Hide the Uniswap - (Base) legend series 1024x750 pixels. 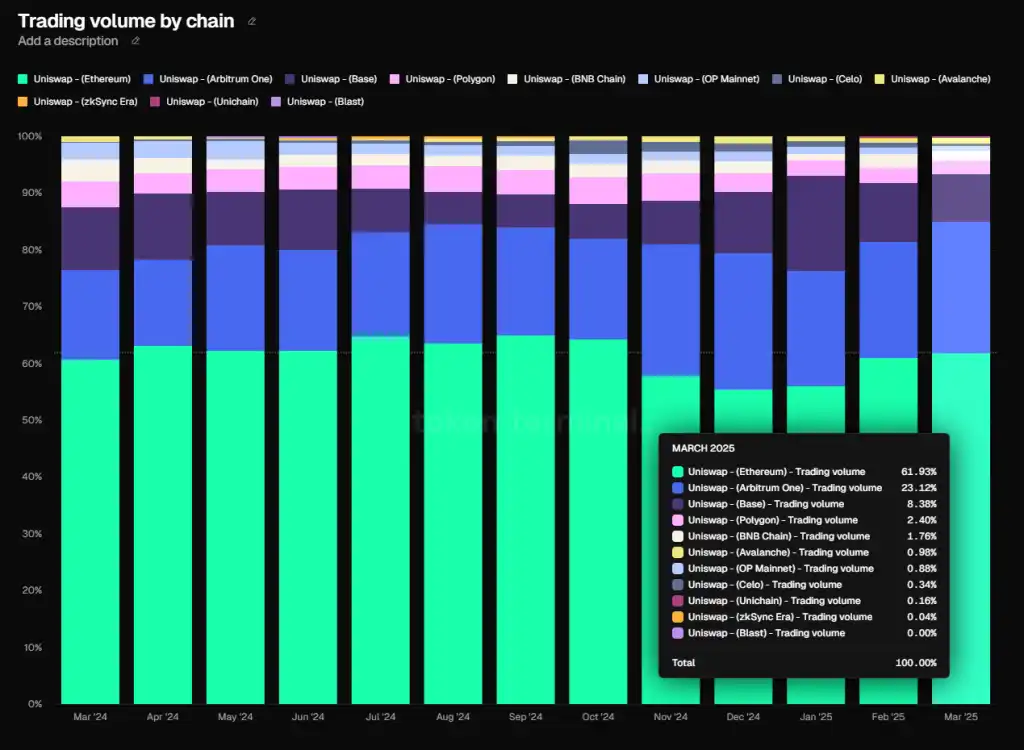click(x=336, y=78)
